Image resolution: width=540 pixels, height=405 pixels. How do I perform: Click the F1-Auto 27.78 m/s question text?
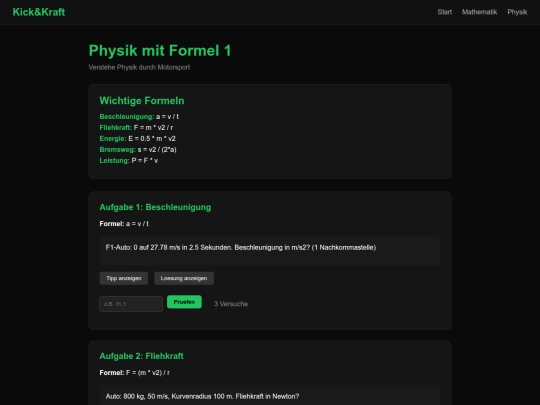[x=241, y=248]
